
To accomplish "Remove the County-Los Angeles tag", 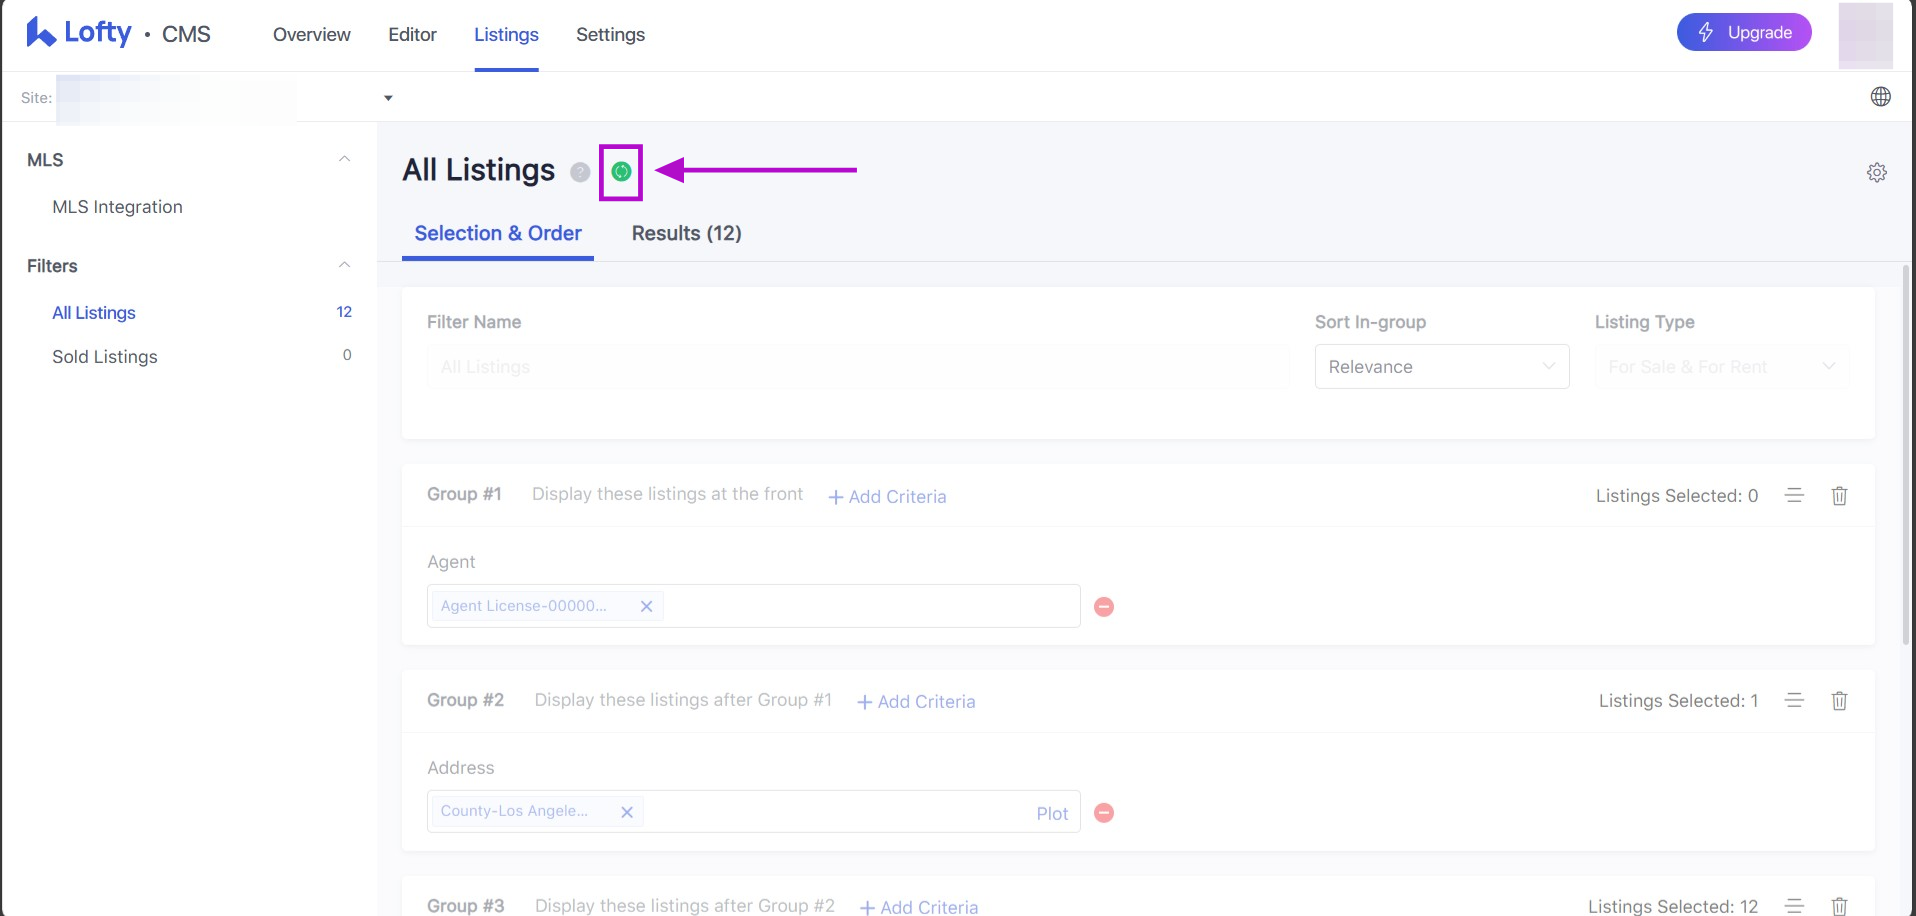I will pos(627,812).
